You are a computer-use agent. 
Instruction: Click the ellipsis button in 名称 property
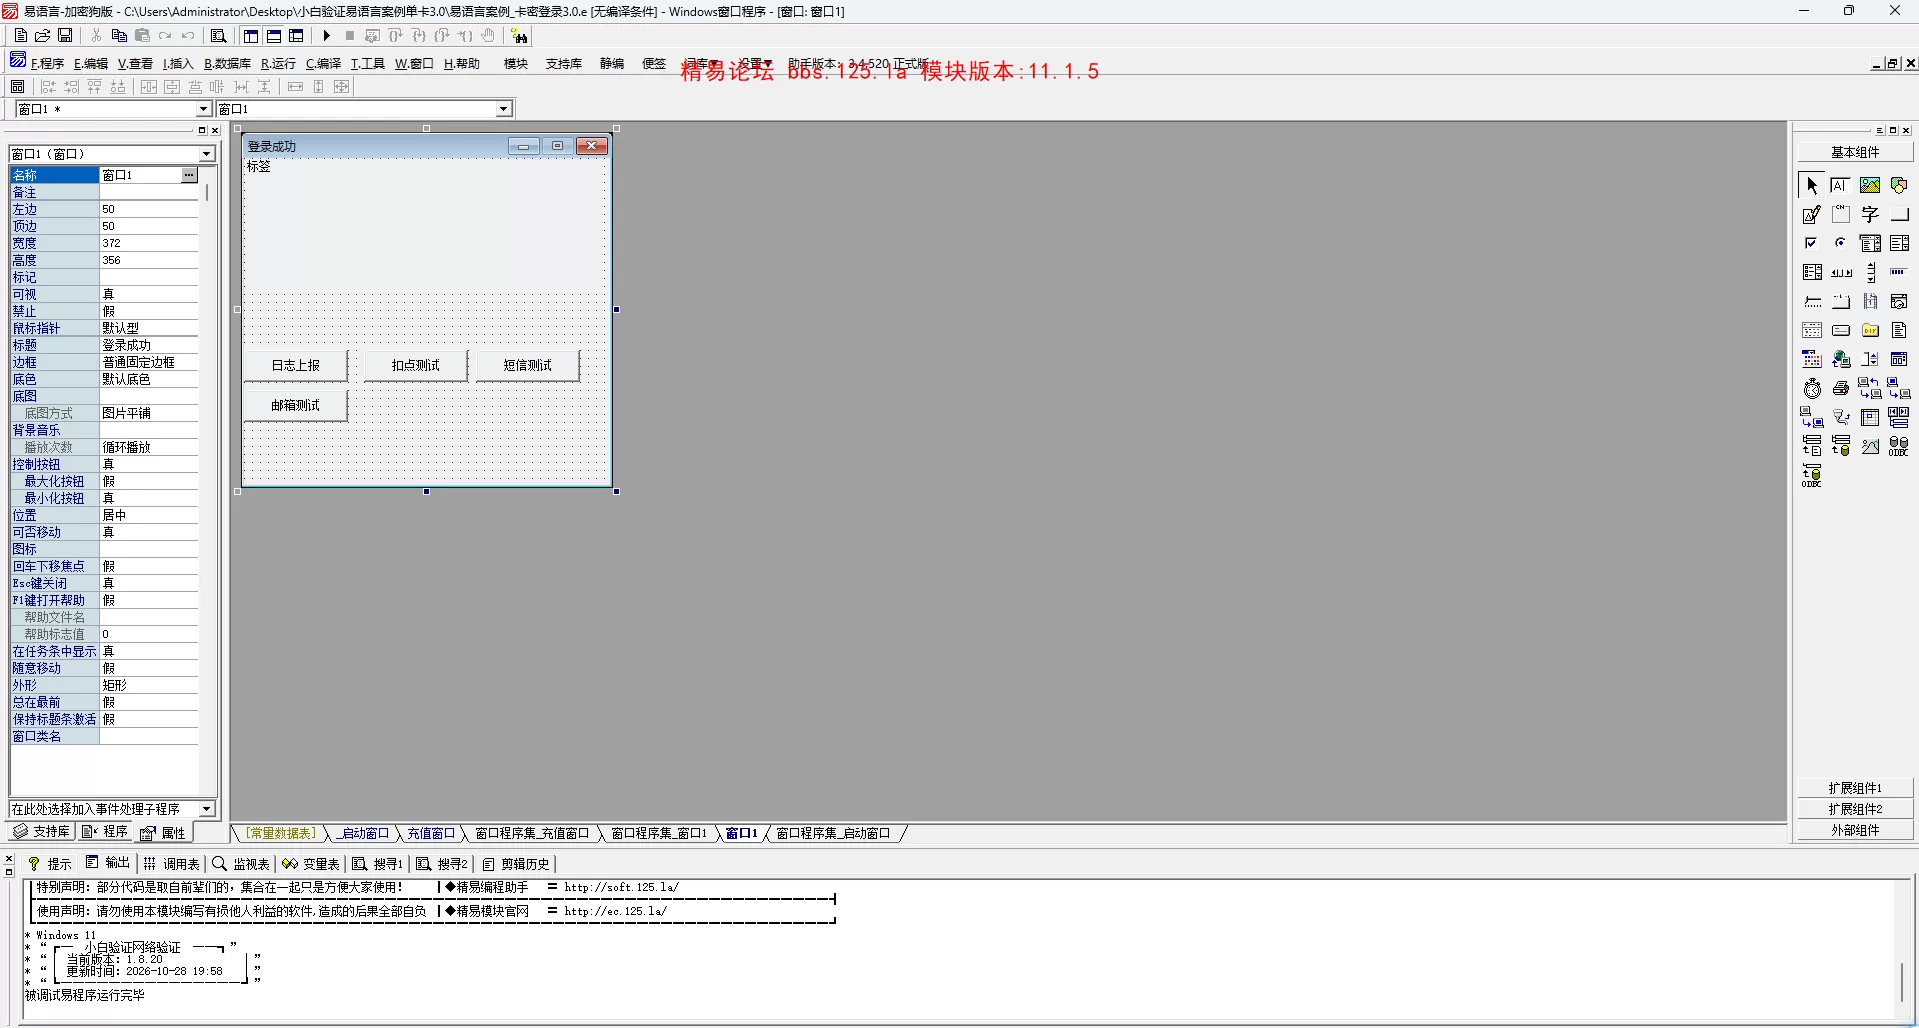[189, 175]
